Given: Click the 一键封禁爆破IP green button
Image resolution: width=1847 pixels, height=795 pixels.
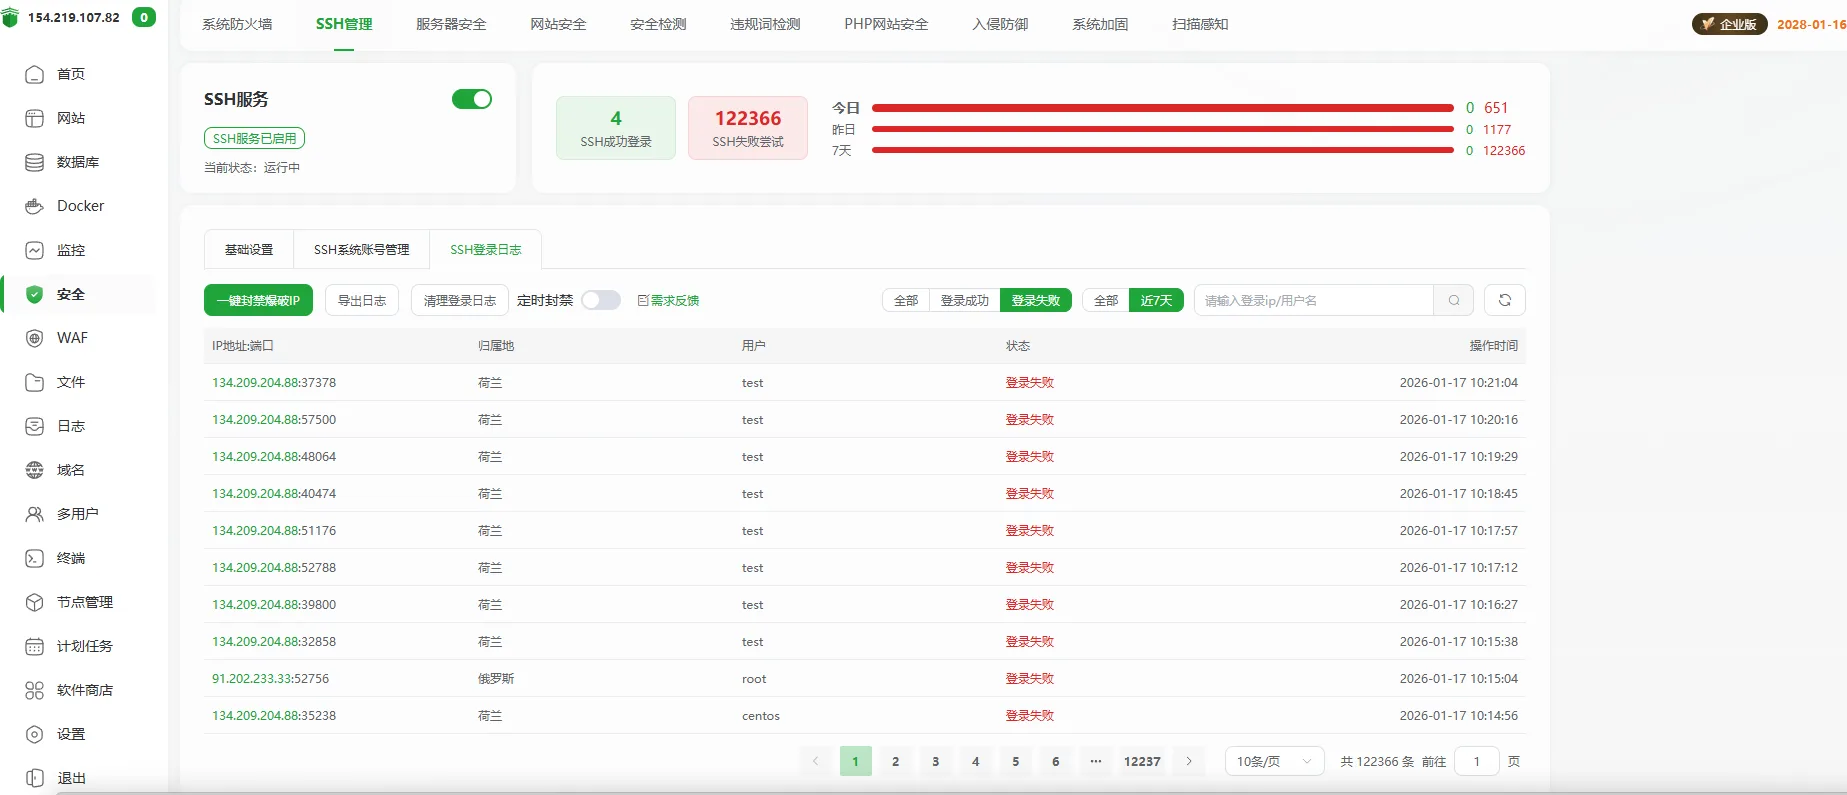Looking at the screenshot, I should coord(258,300).
